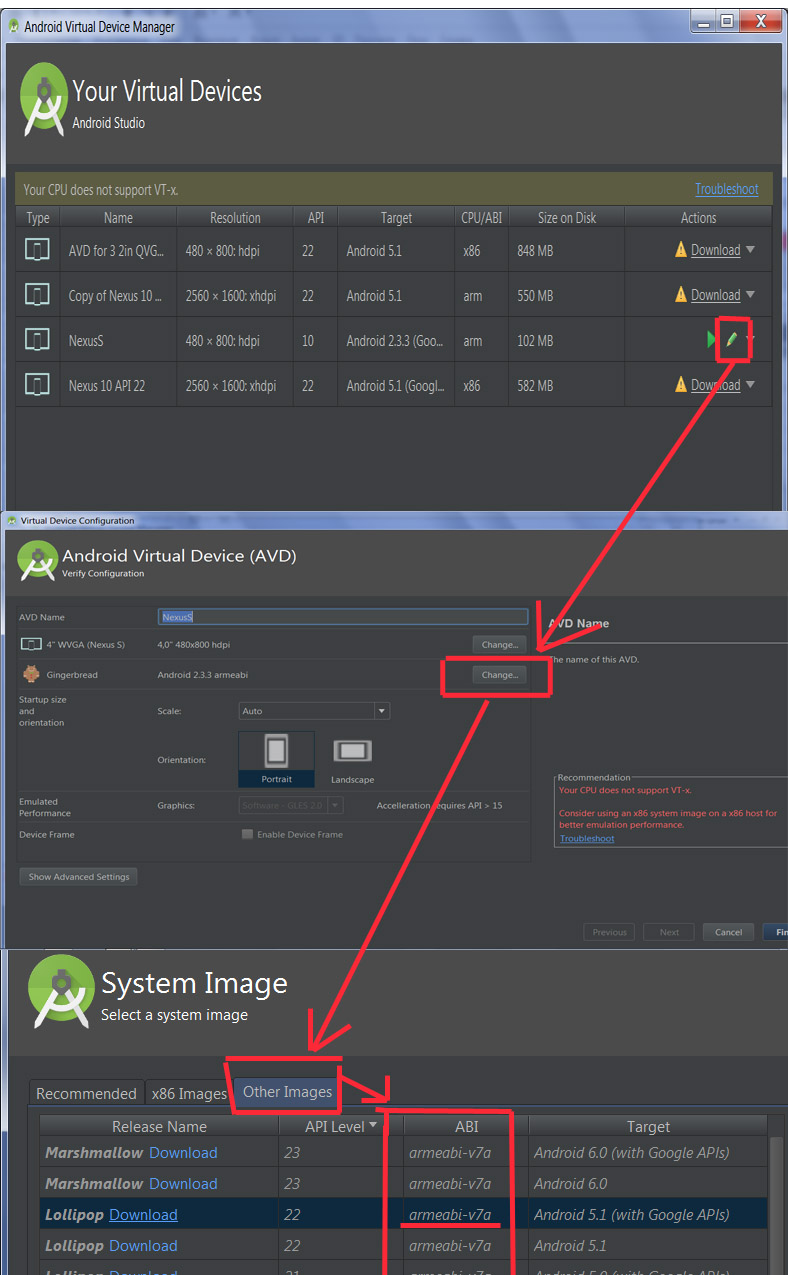The height and width of the screenshot is (1275, 788).
Task: Click Change button for Gingerbread system image
Action: point(499,675)
